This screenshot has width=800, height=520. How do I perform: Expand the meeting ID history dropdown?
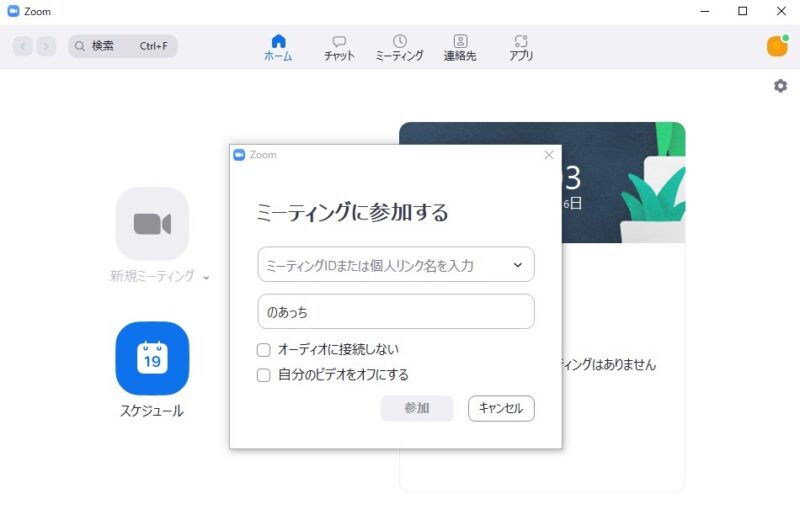518,265
